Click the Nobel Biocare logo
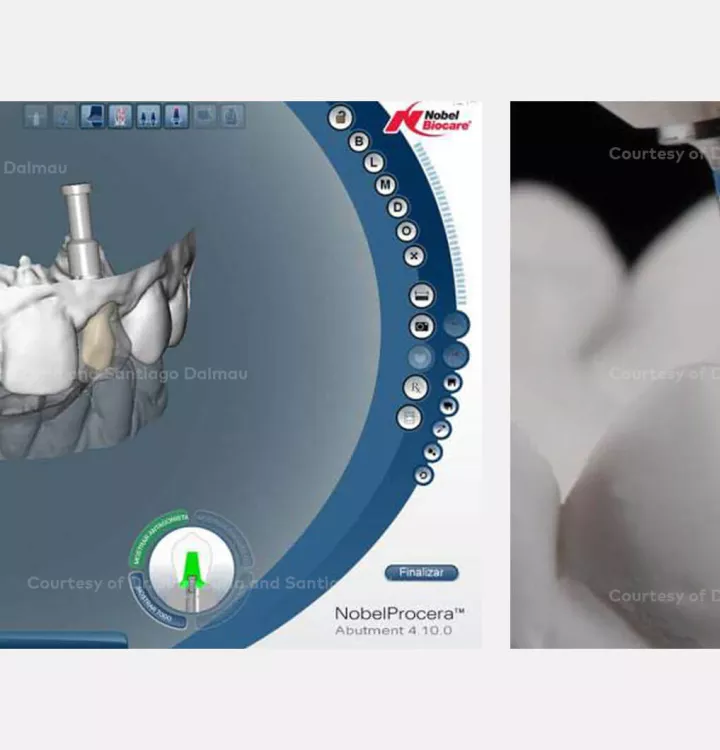720x750 pixels. coord(428,119)
